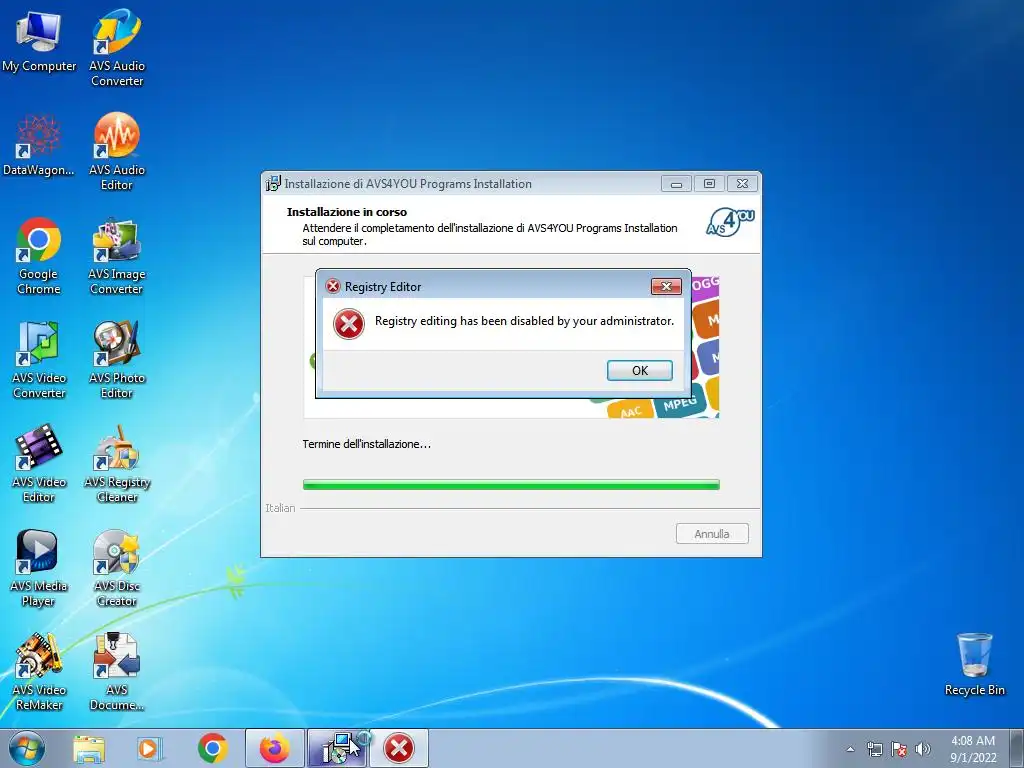Open Action Center flag icon
The height and width of the screenshot is (768, 1024).
click(x=899, y=749)
